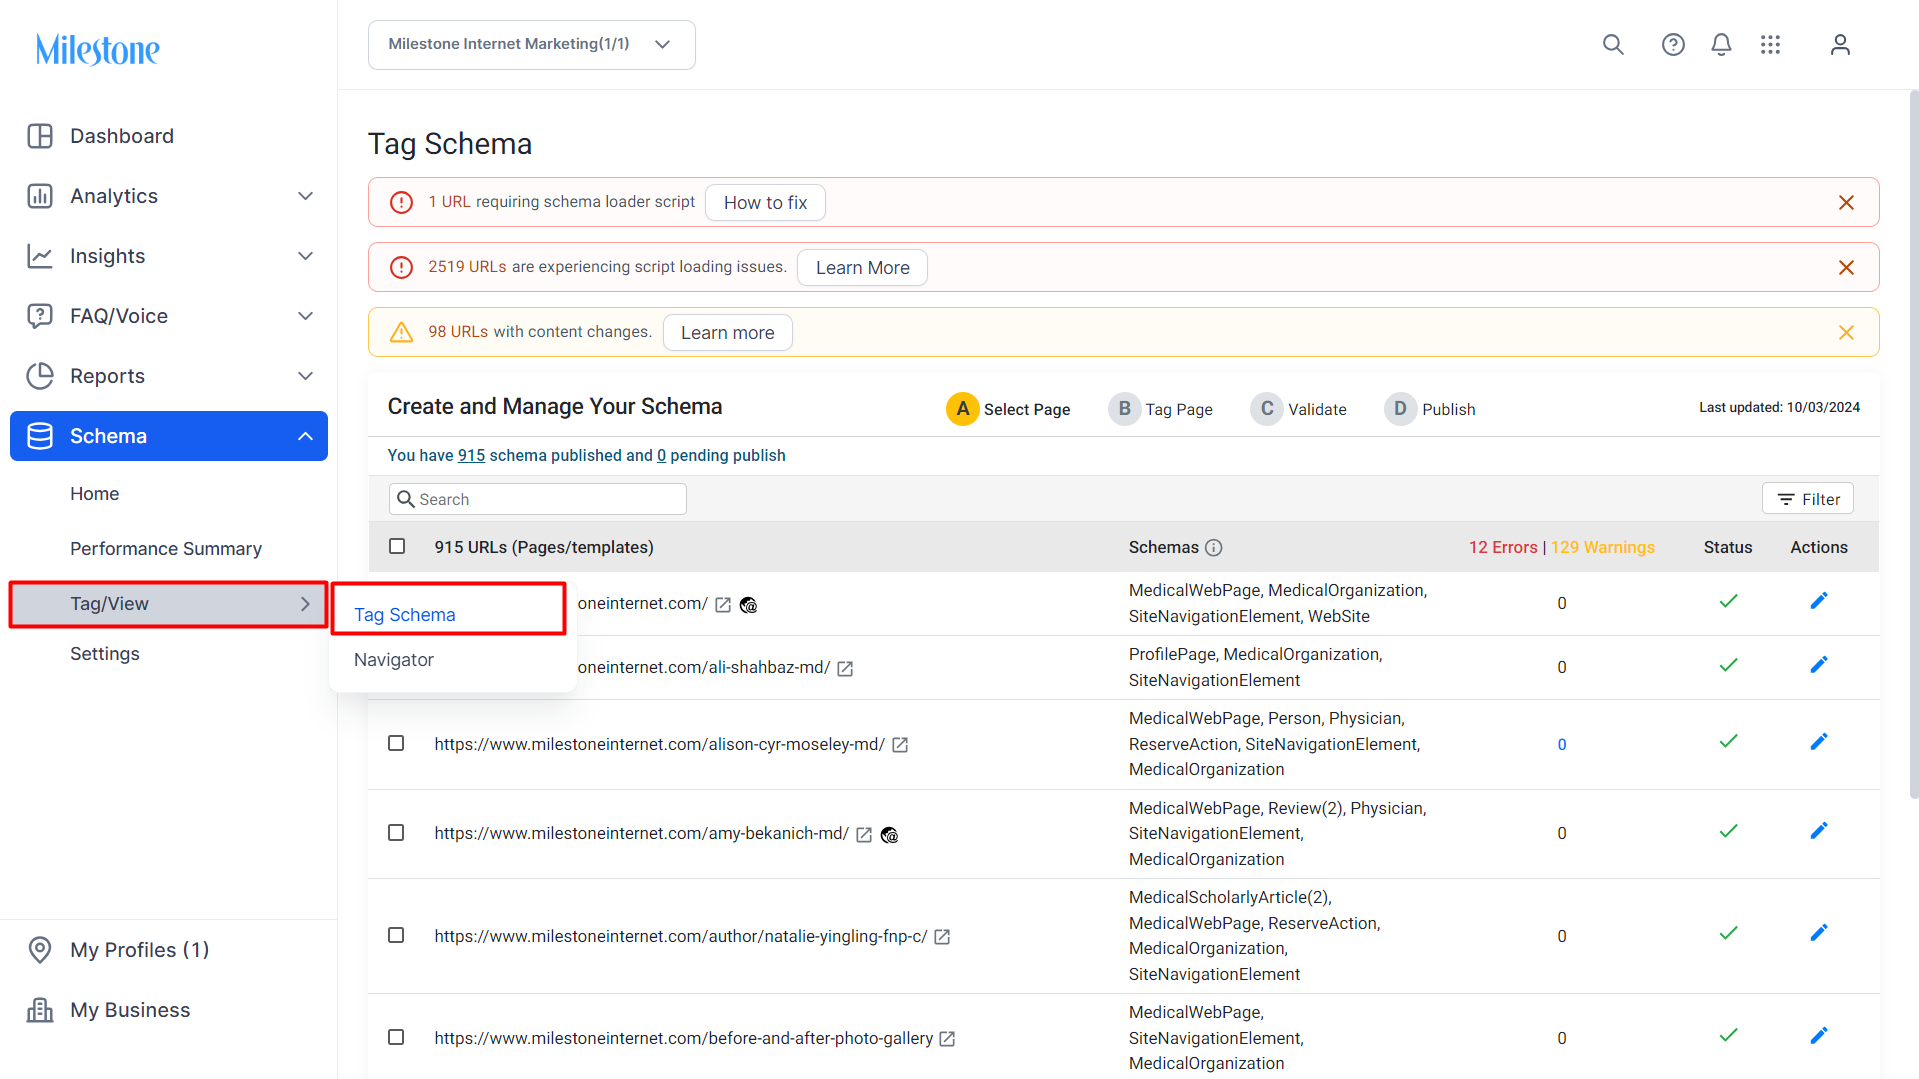Choose Navigator from the submenu

point(394,660)
